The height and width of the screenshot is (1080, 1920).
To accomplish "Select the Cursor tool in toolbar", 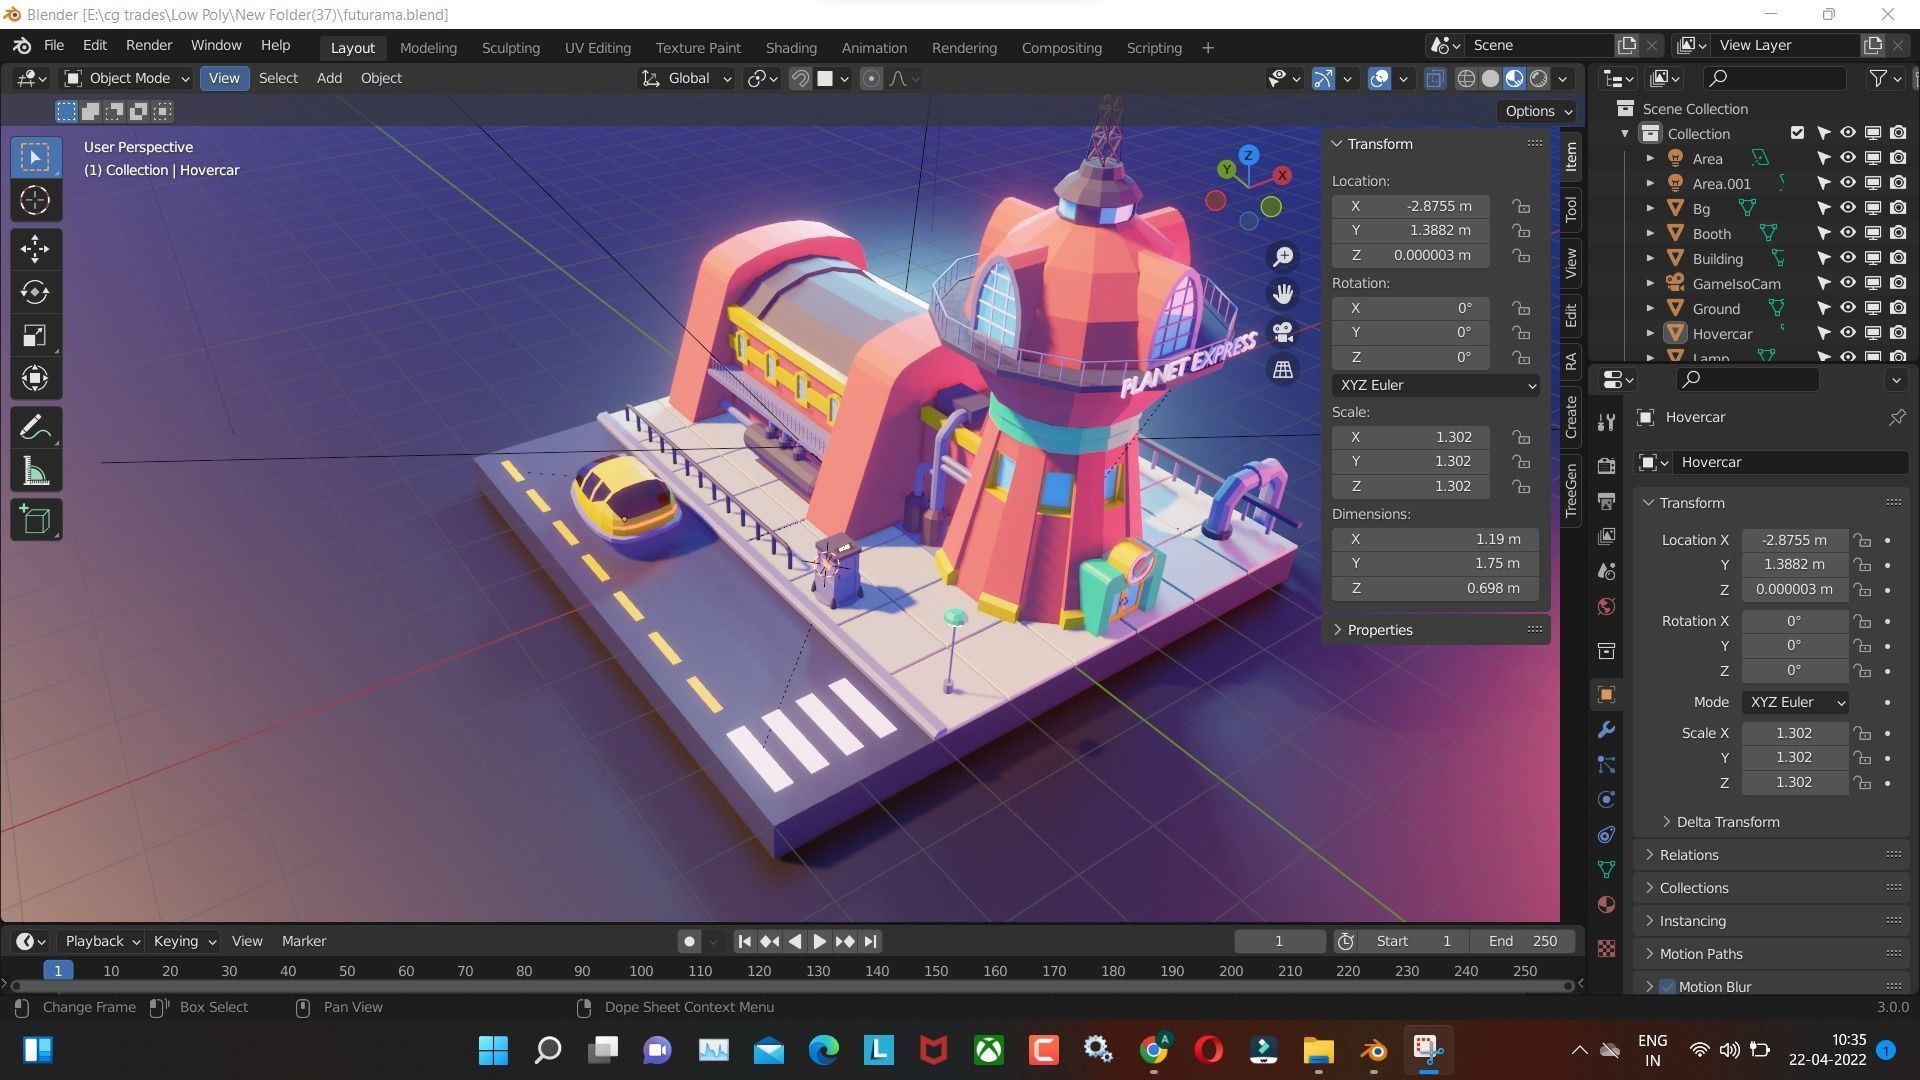I will tap(35, 200).
